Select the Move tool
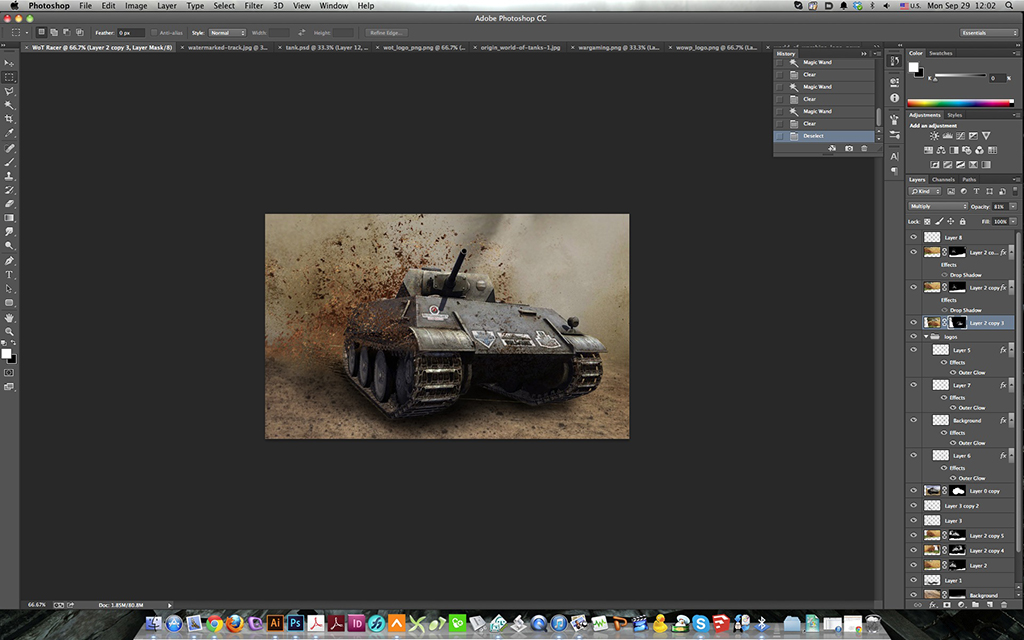 tap(9, 63)
